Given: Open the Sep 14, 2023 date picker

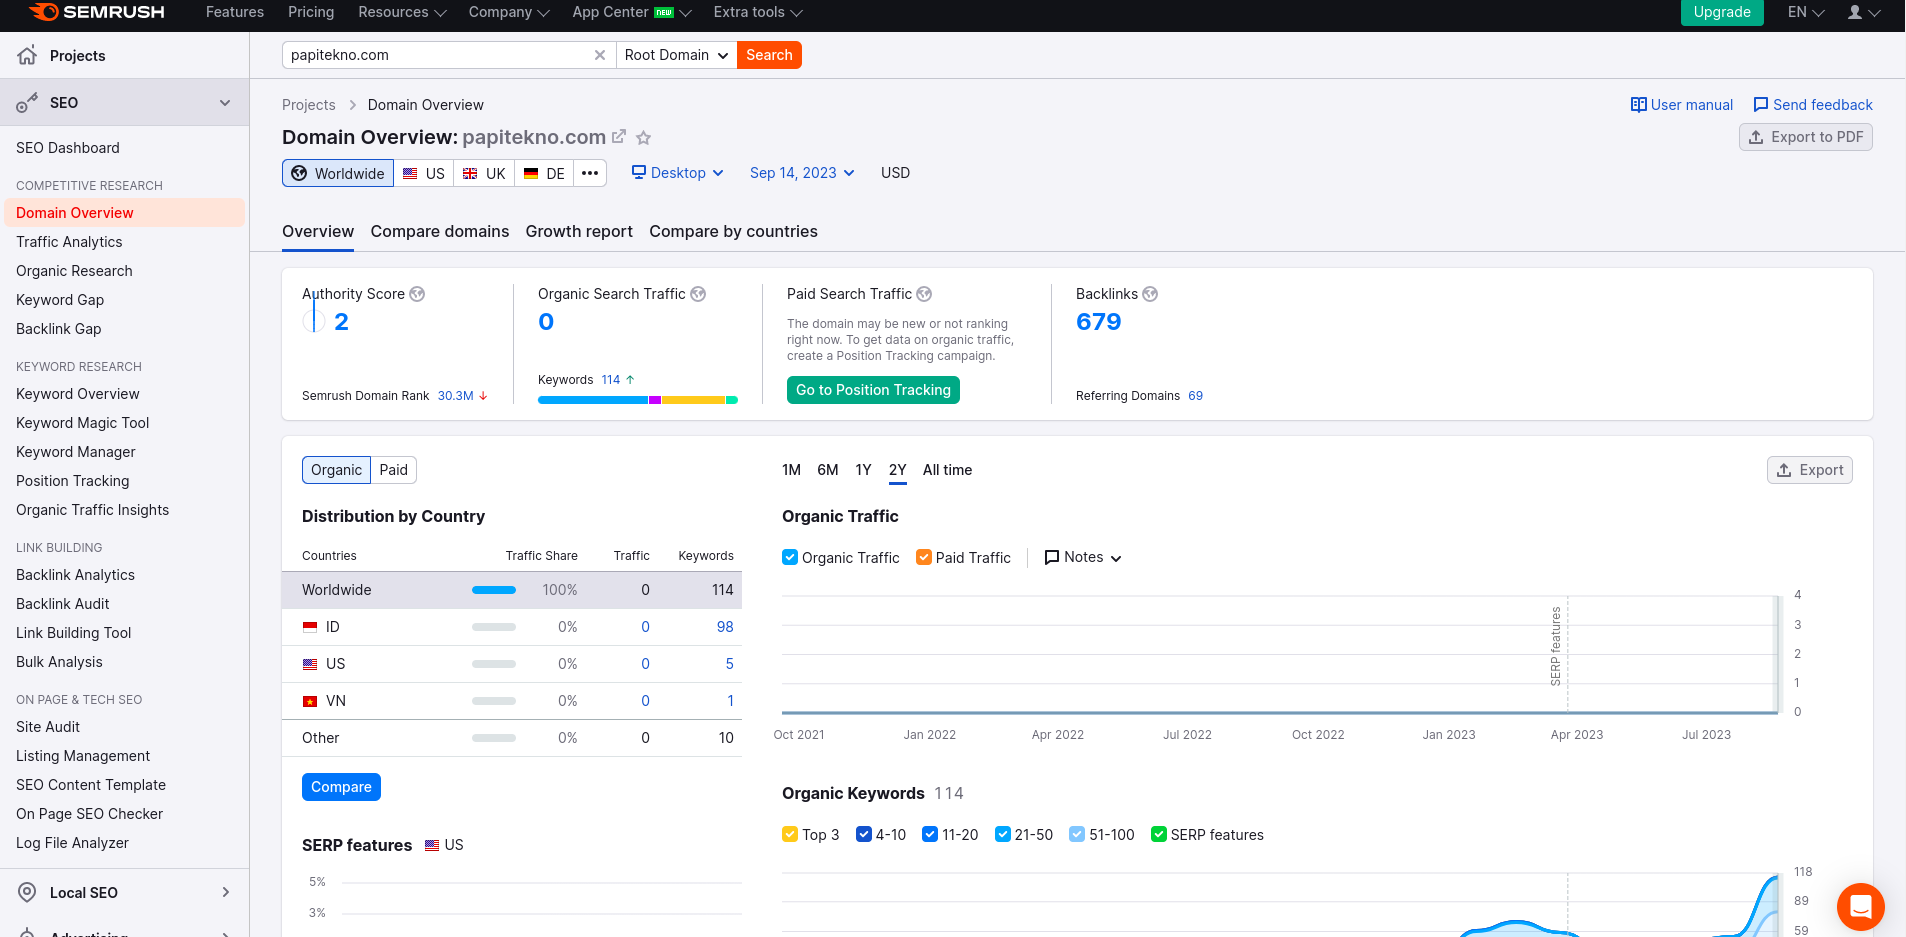Looking at the screenshot, I should coord(802,173).
